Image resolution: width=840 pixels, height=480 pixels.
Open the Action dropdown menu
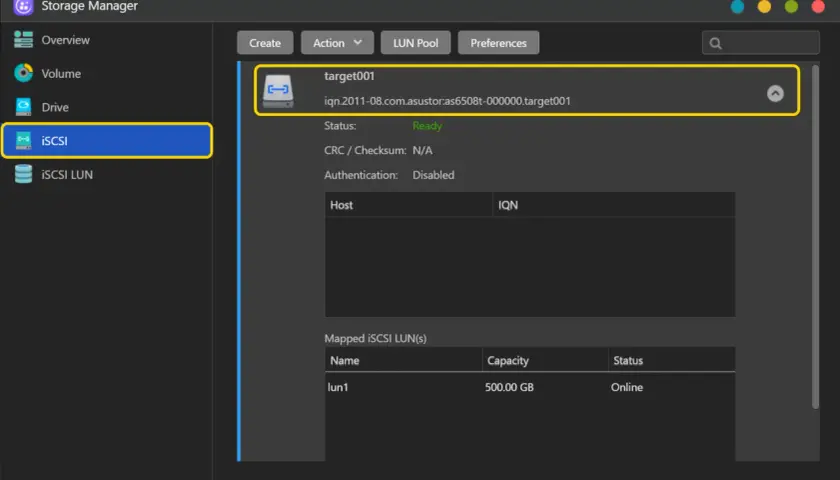point(337,43)
